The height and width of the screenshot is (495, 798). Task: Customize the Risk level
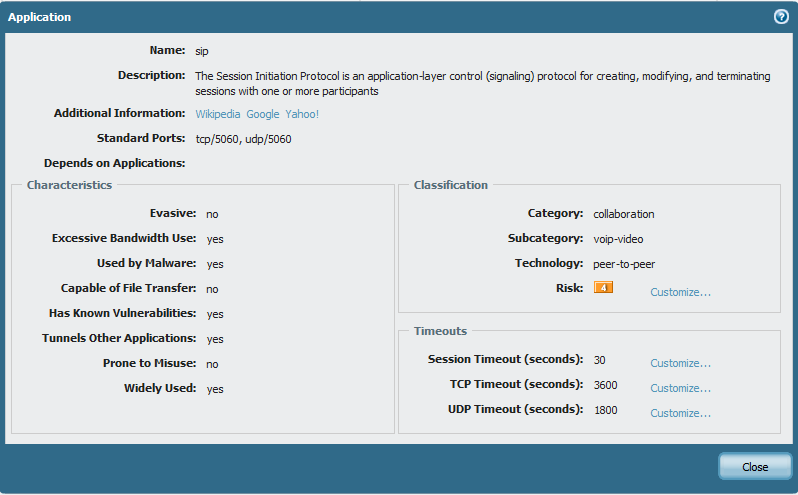click(680, 292)
